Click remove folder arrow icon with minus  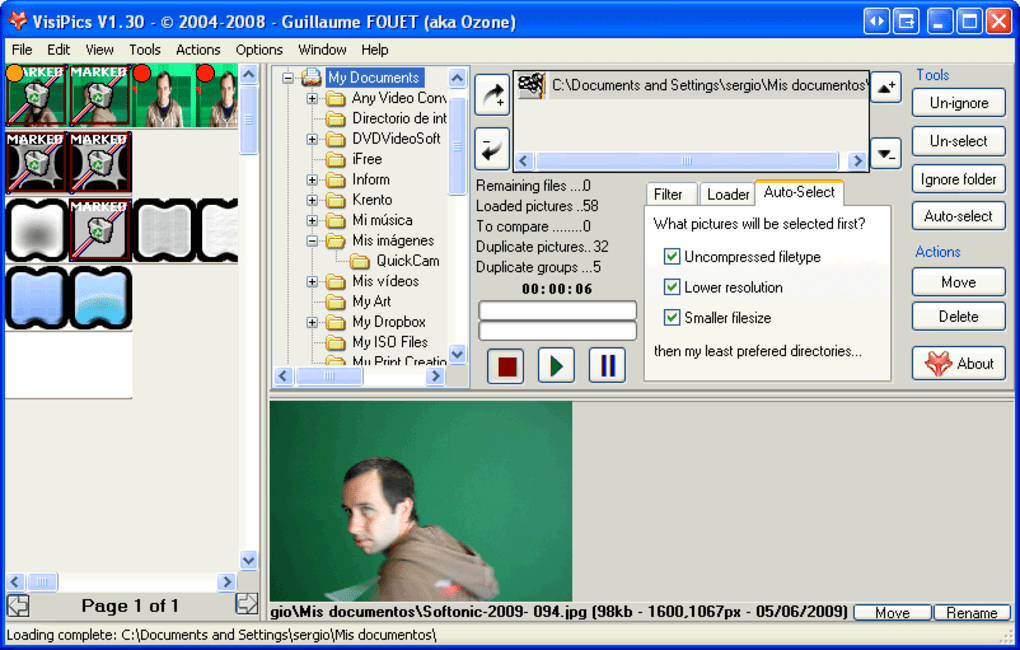(492, 148)
